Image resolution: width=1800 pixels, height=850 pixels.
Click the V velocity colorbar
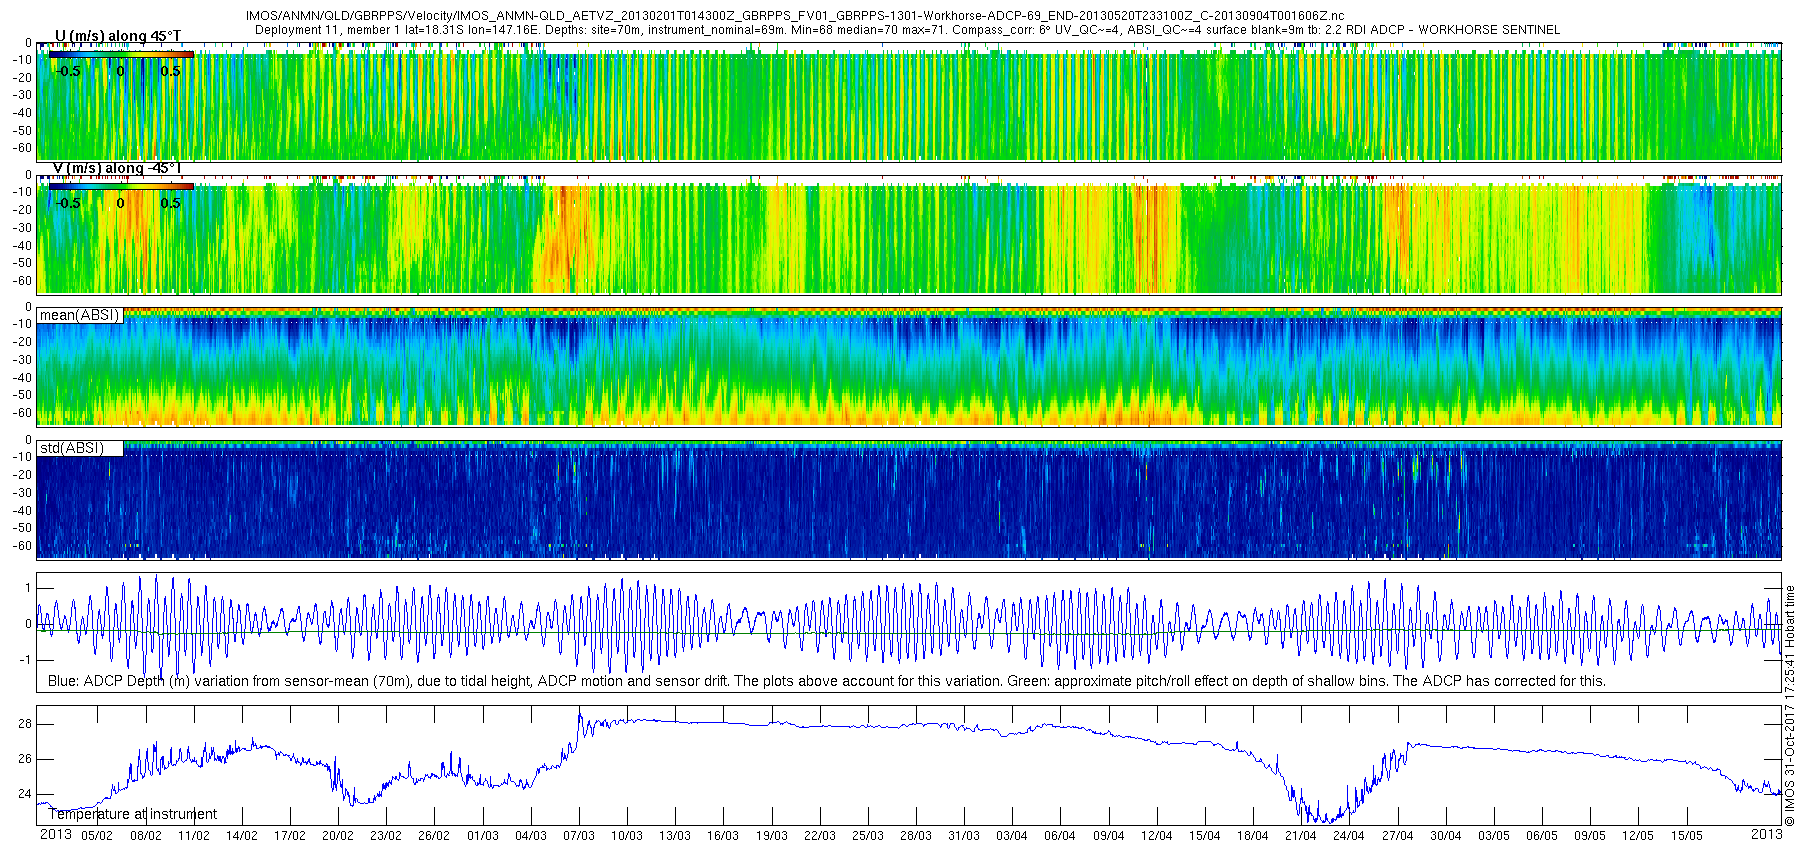tap(120, 186)
